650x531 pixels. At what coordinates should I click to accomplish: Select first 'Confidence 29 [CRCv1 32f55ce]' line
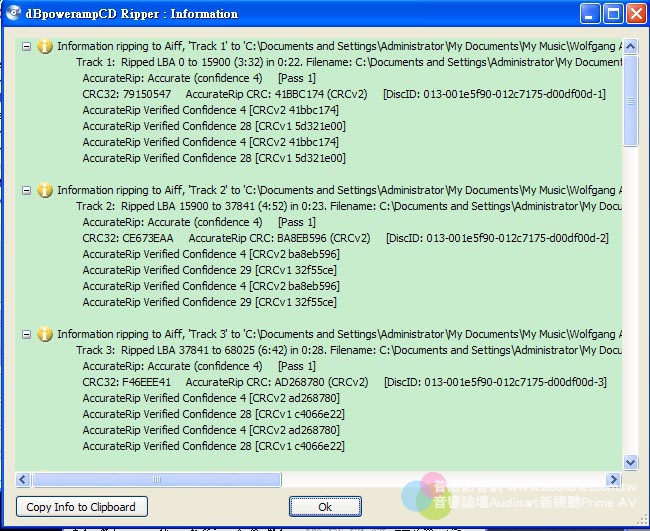[x=209, y=270]
